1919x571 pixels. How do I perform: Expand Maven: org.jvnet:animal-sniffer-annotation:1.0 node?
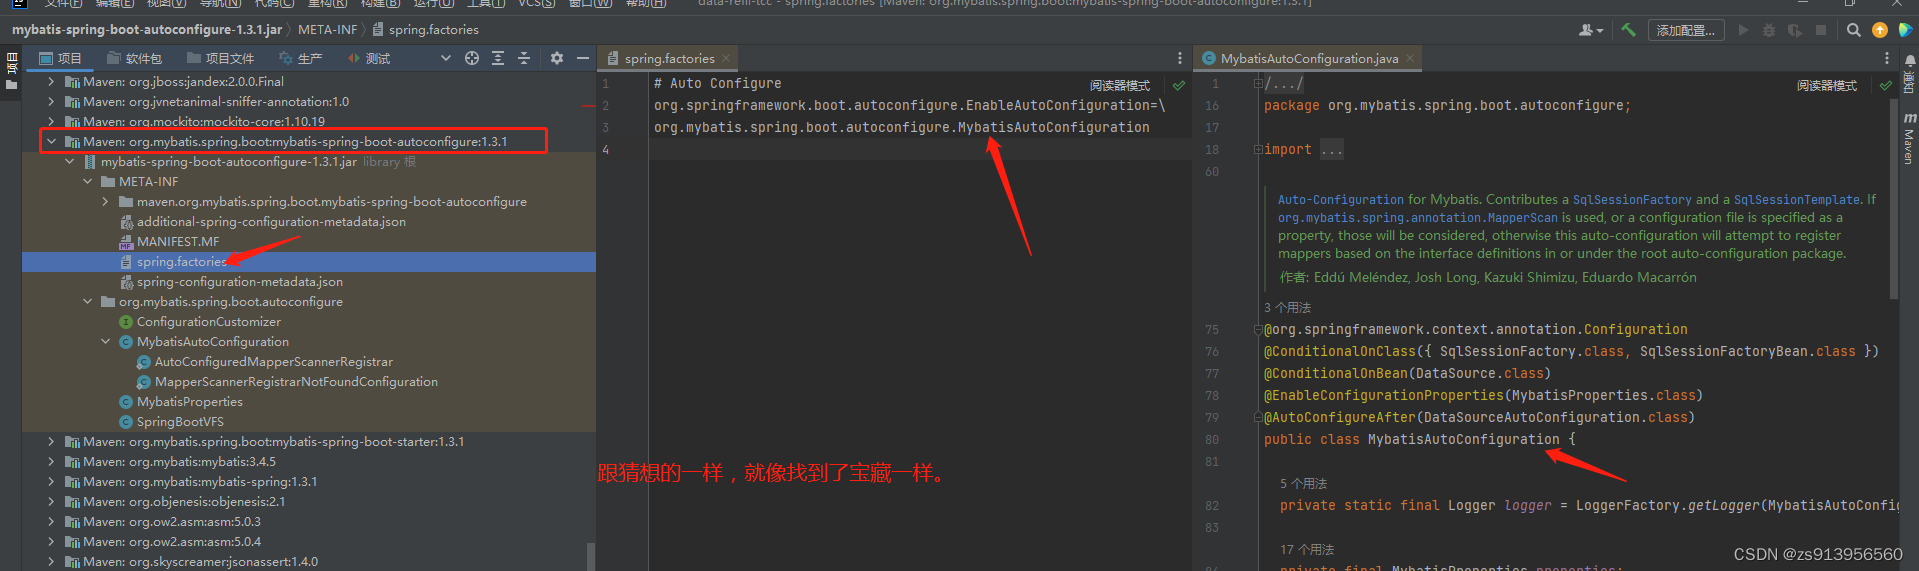pyautogui.click(x=51, y=101)
